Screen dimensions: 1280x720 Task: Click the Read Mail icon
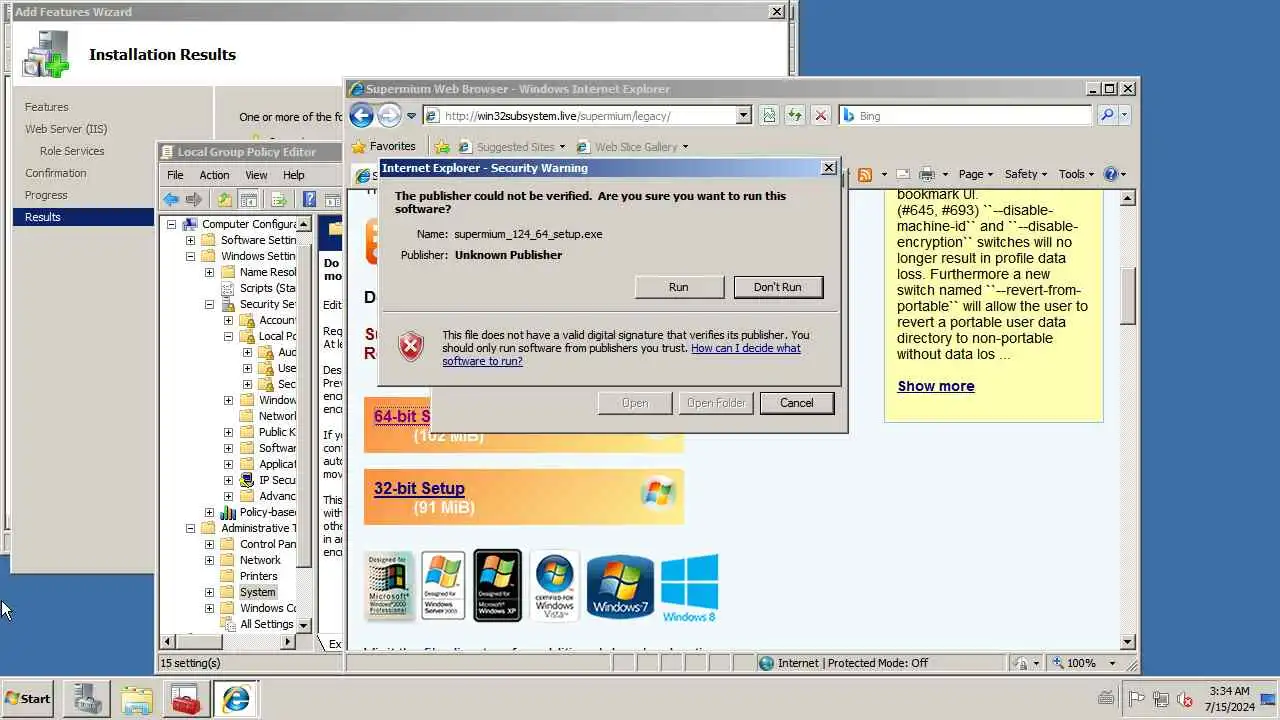[903, 174]
